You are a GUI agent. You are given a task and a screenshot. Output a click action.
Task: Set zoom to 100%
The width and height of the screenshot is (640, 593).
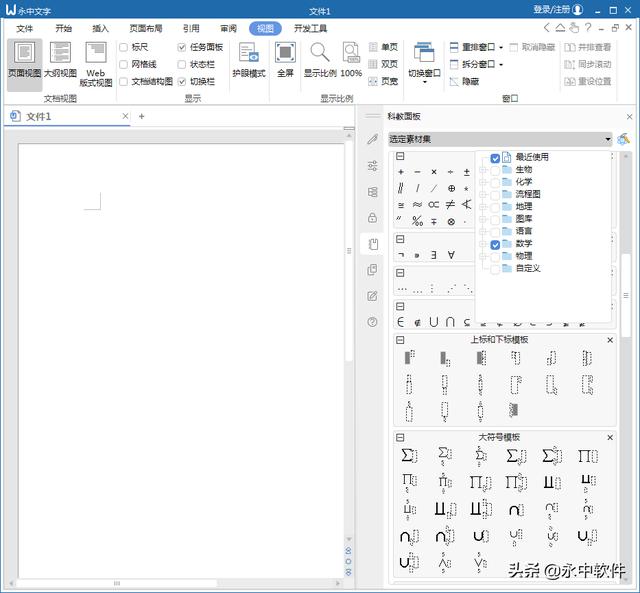tap(351, 59)
